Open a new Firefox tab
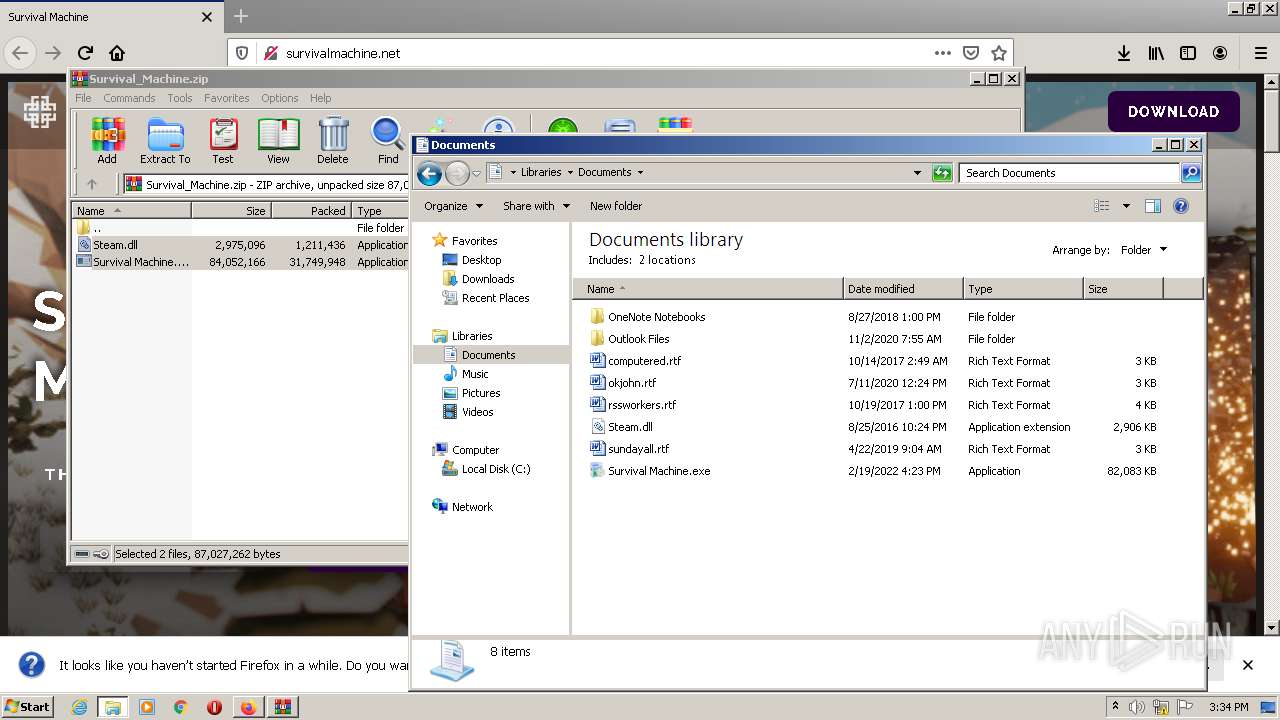 241,16
